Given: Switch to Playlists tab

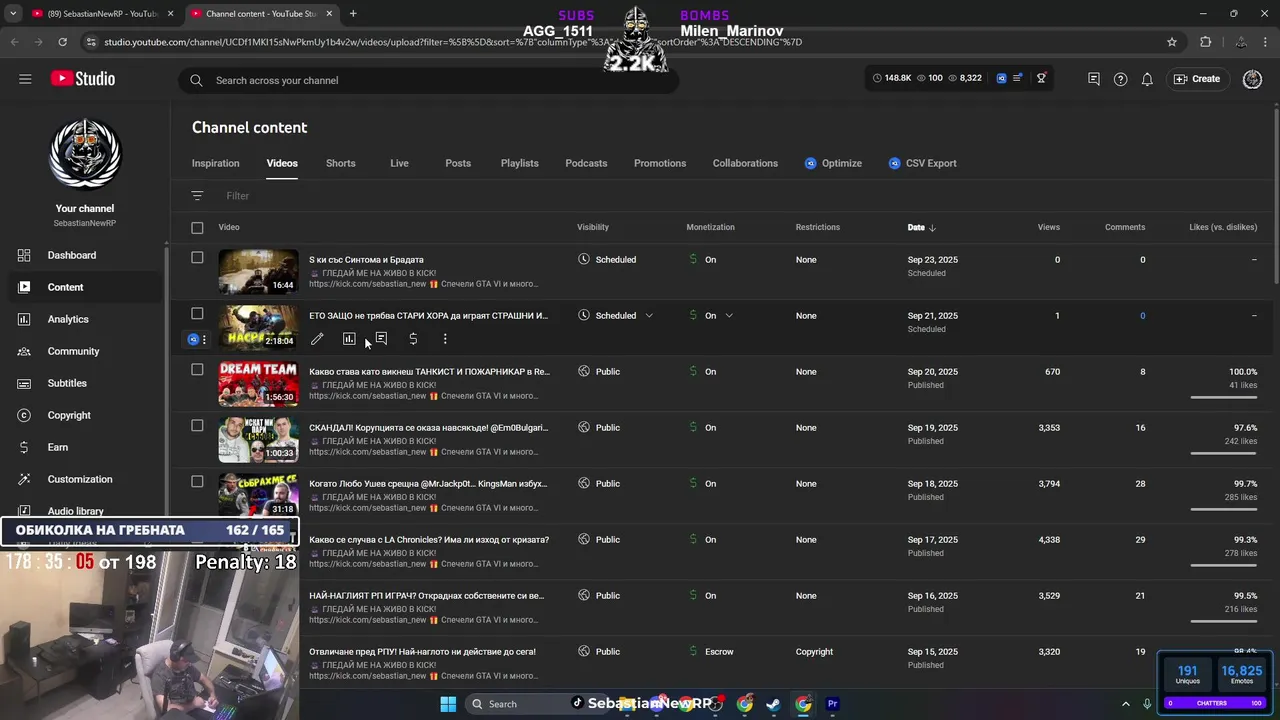Looking at the screenshot, I should click(519, 163).
